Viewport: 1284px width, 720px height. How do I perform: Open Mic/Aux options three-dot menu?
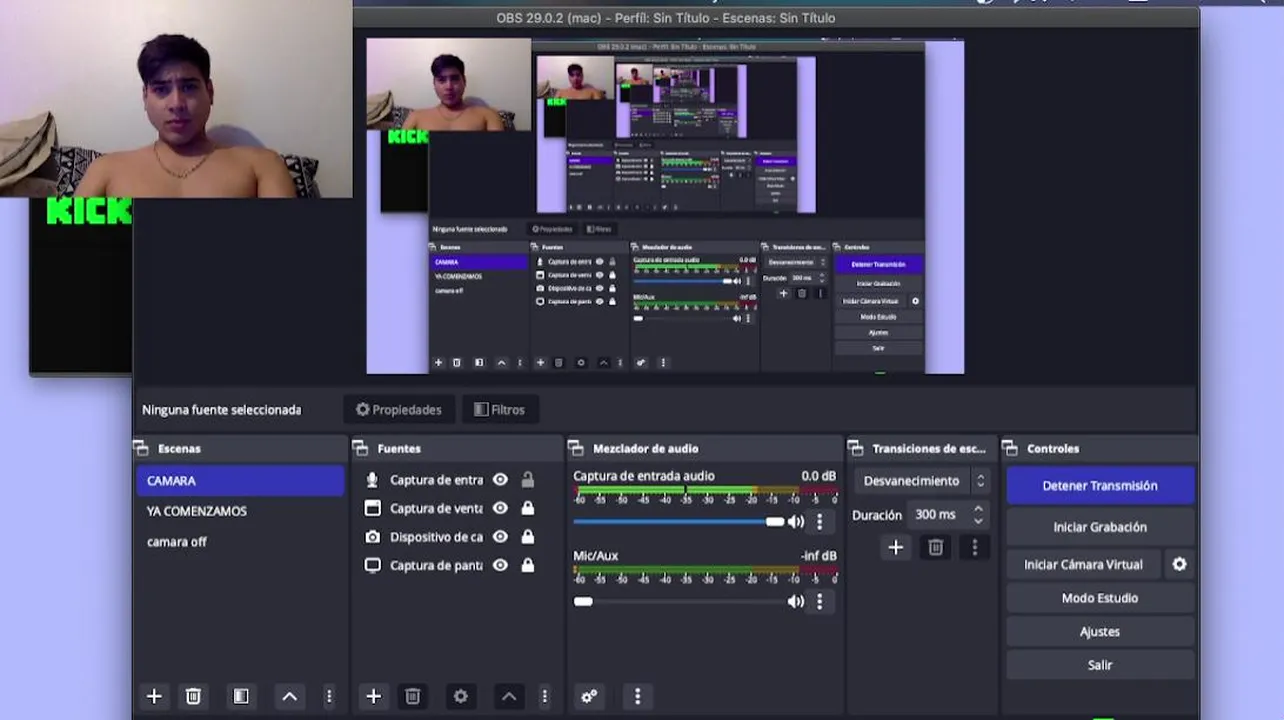coord(820,601)
